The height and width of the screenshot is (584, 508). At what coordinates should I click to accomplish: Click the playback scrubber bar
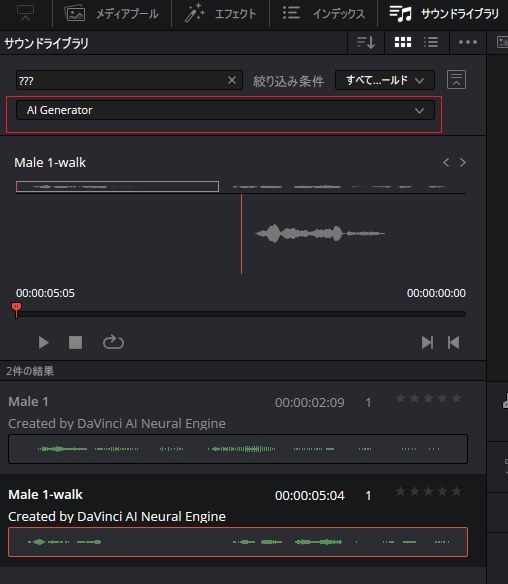click(241, 314)
